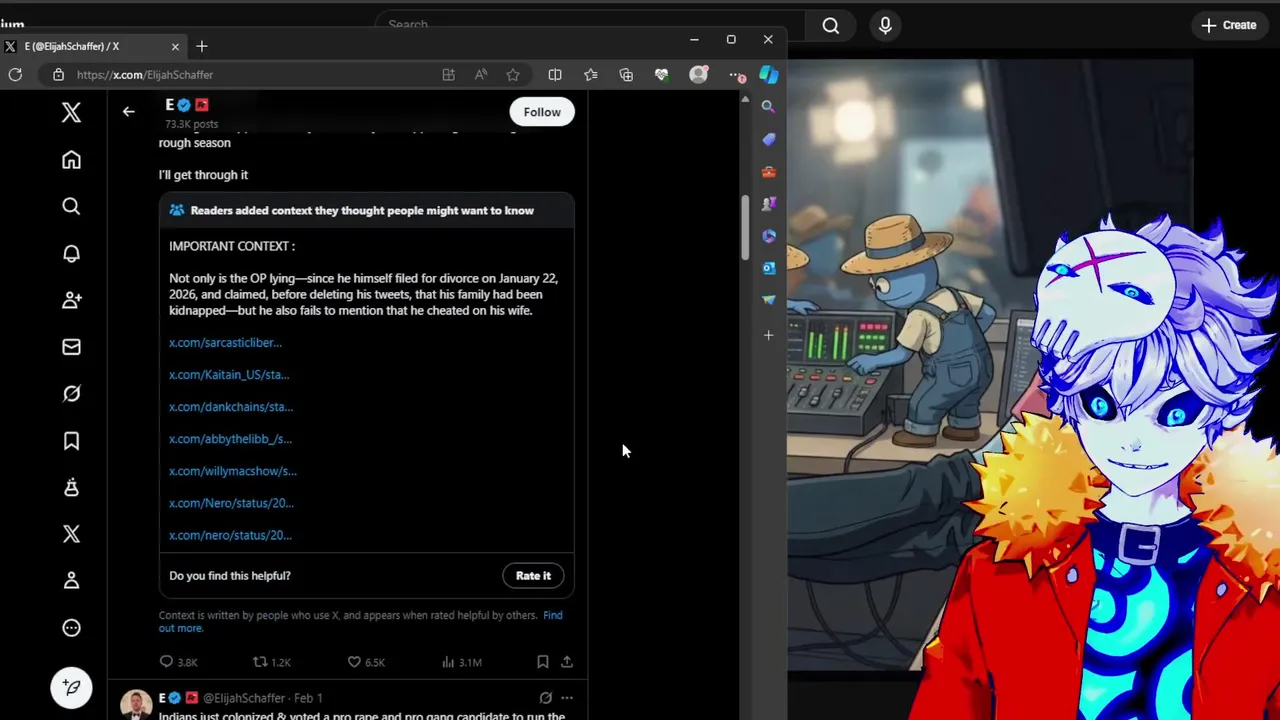Open browser profile avatar
This screenshot has width=1280, height=720.
pyautogui.click(x=698, y=75)
